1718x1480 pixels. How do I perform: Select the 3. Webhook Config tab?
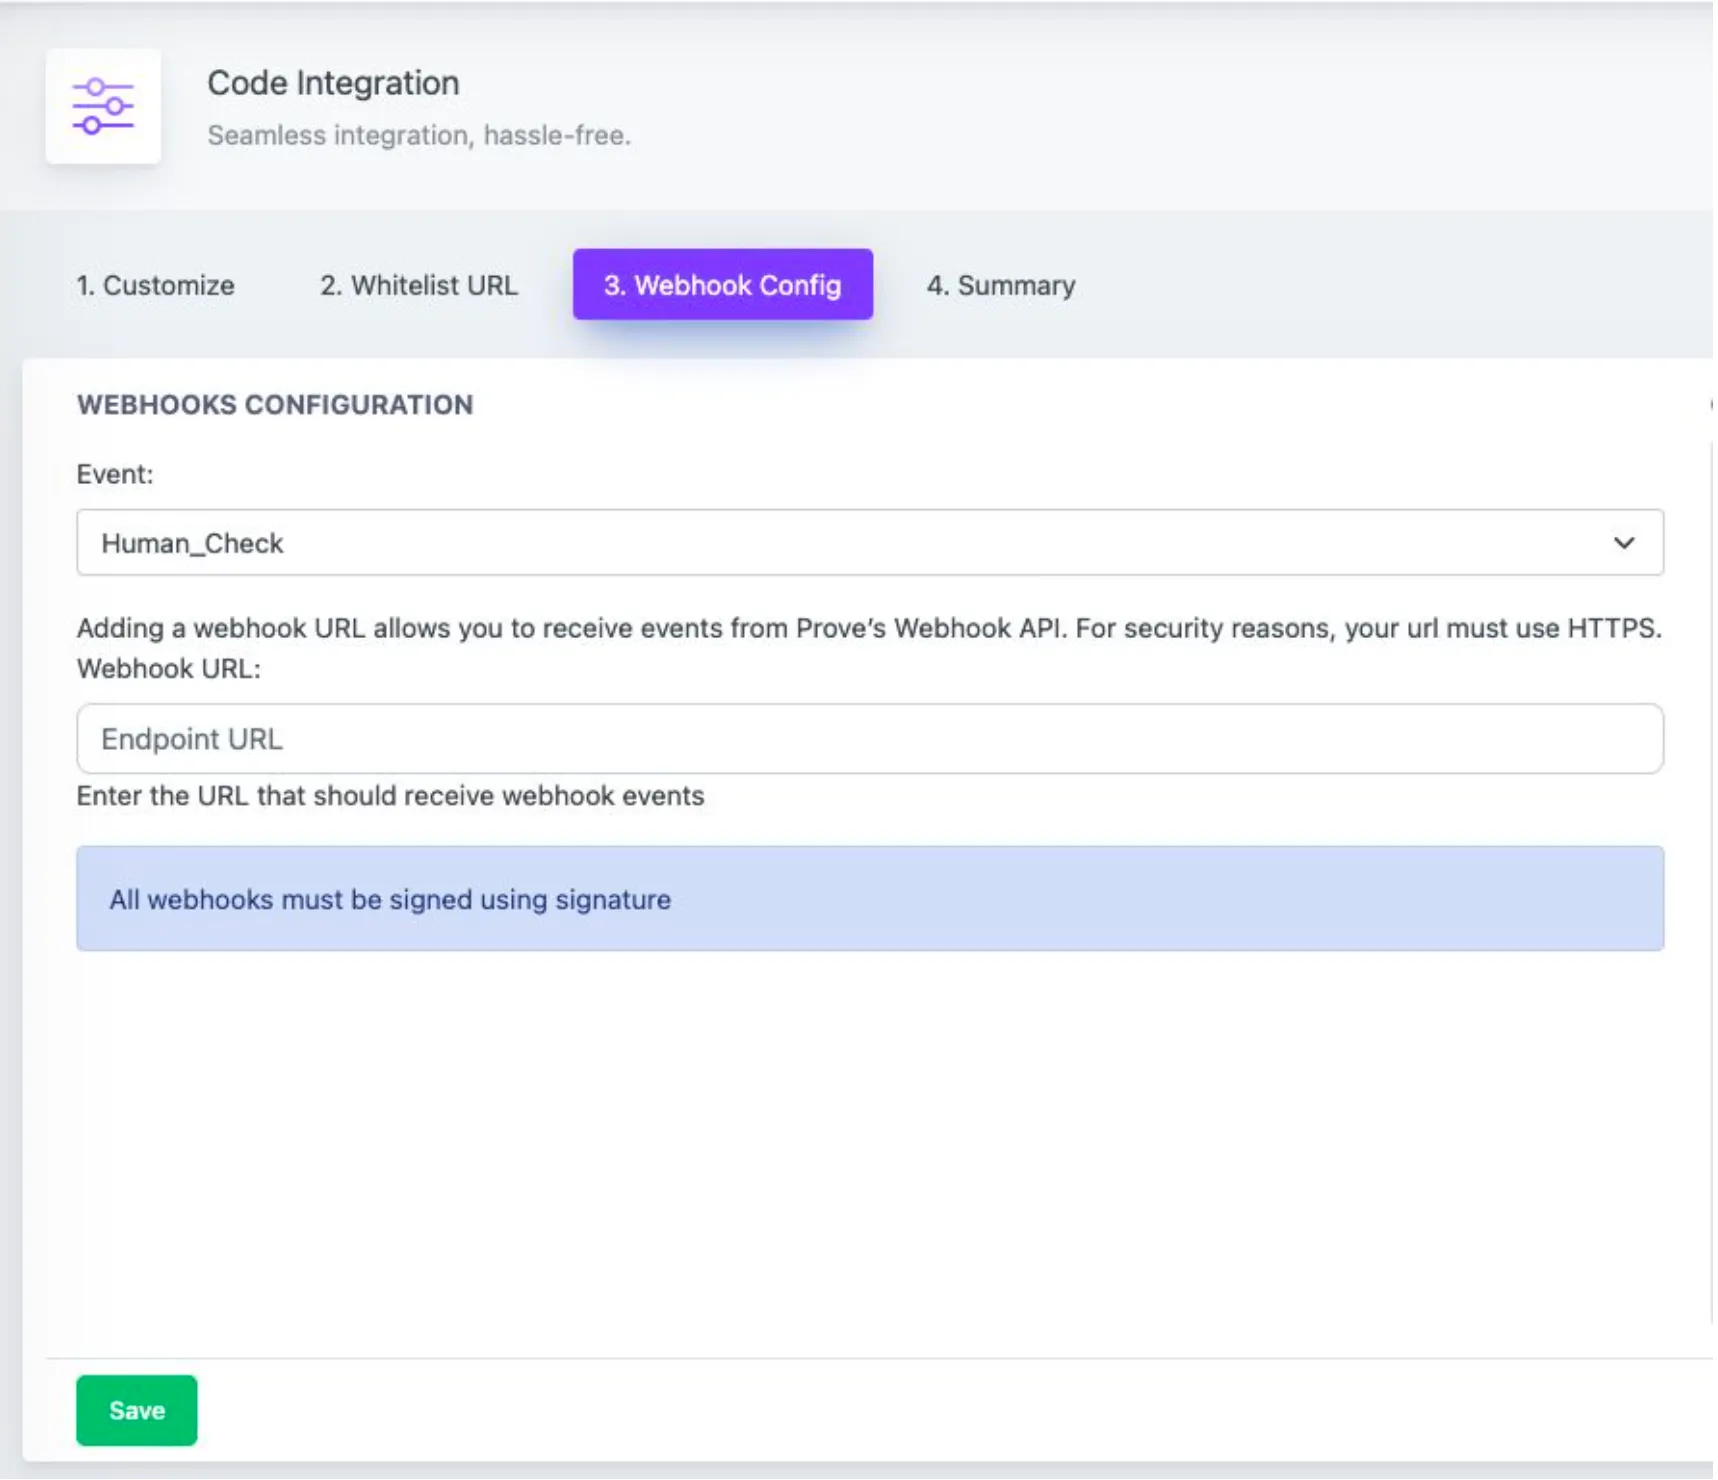coord(722,285)
